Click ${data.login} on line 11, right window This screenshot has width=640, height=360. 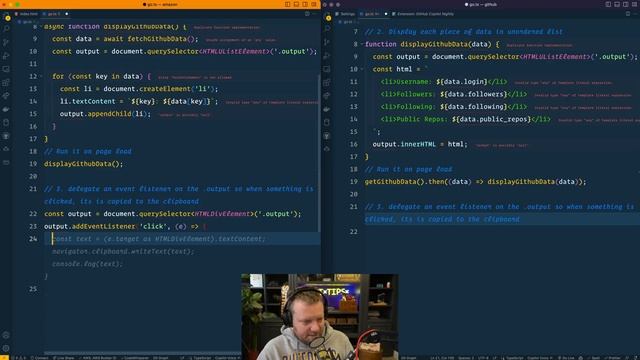click(461, 82)
